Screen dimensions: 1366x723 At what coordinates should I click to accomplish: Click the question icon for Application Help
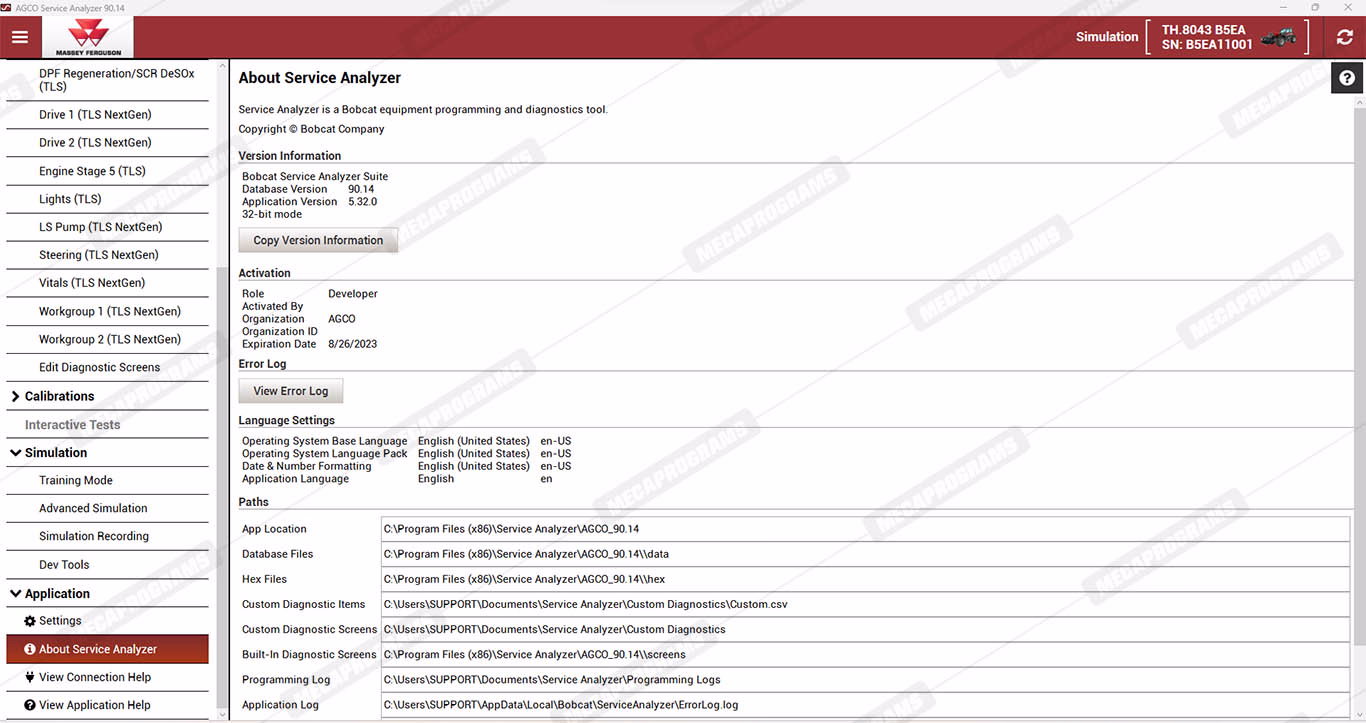click(x=30, y=705)
